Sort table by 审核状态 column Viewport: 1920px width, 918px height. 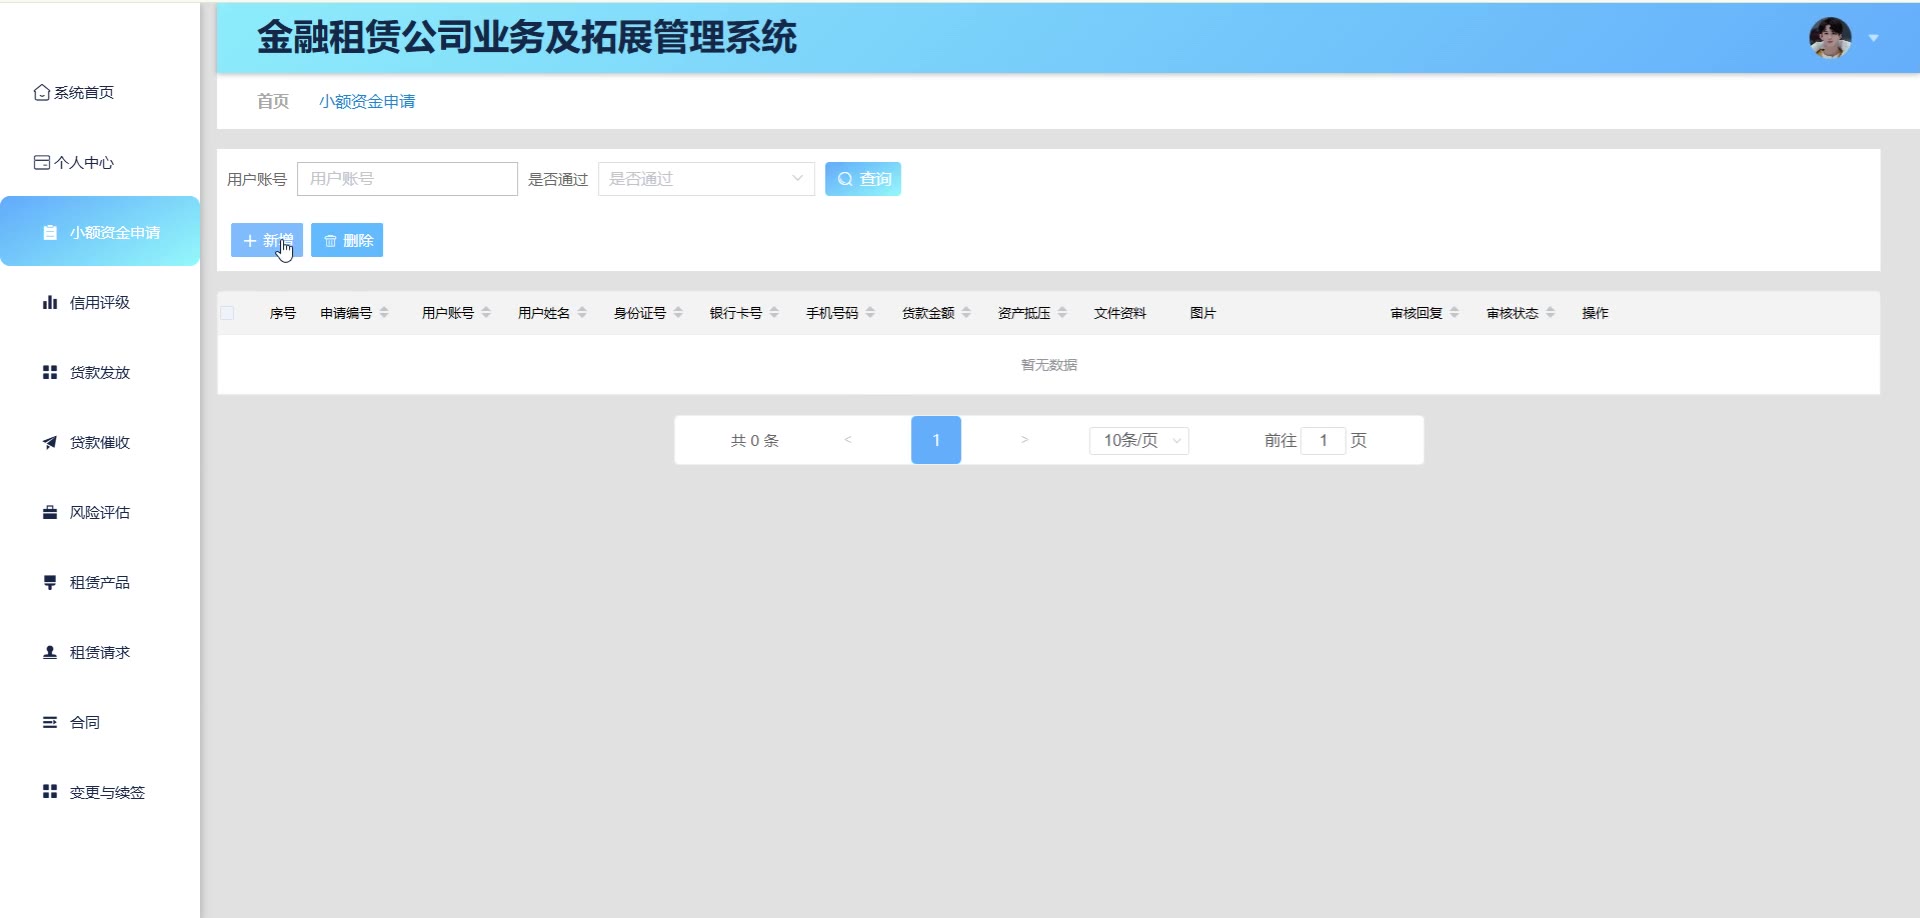click(x=1550, y=313)
